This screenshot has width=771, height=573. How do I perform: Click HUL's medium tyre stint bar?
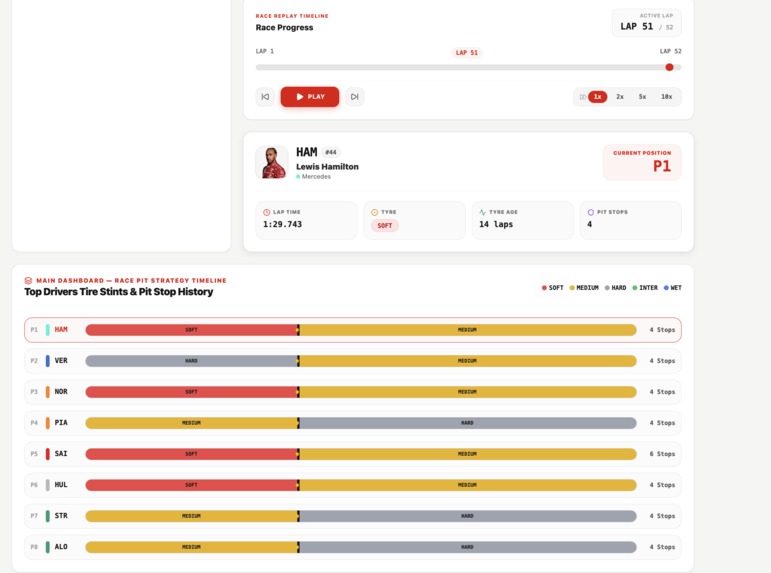click(468, 485)
